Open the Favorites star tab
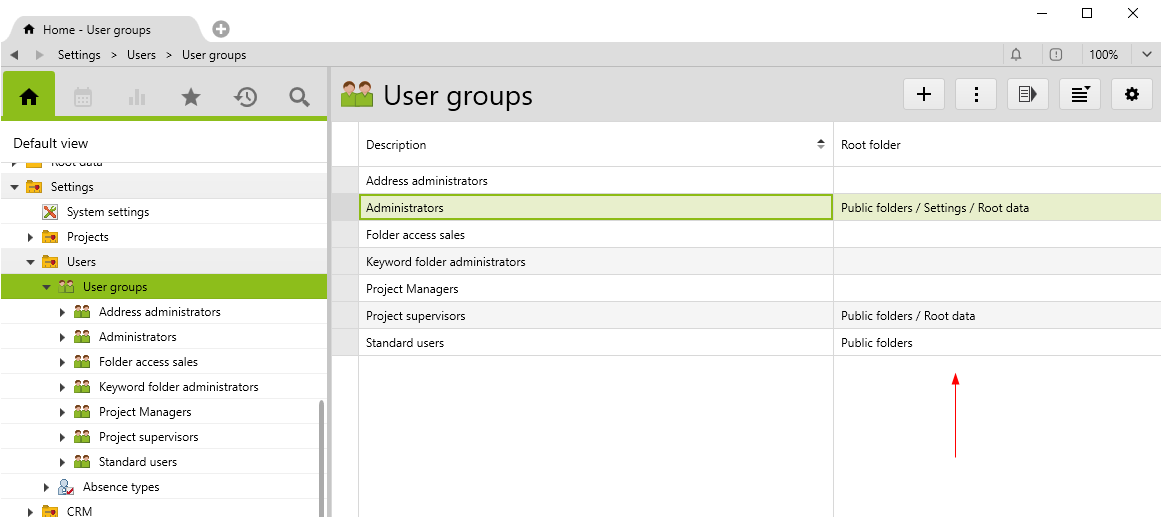Image resolution: width=1161 pixels, height=517 pixels. click(x=191, y=97)
